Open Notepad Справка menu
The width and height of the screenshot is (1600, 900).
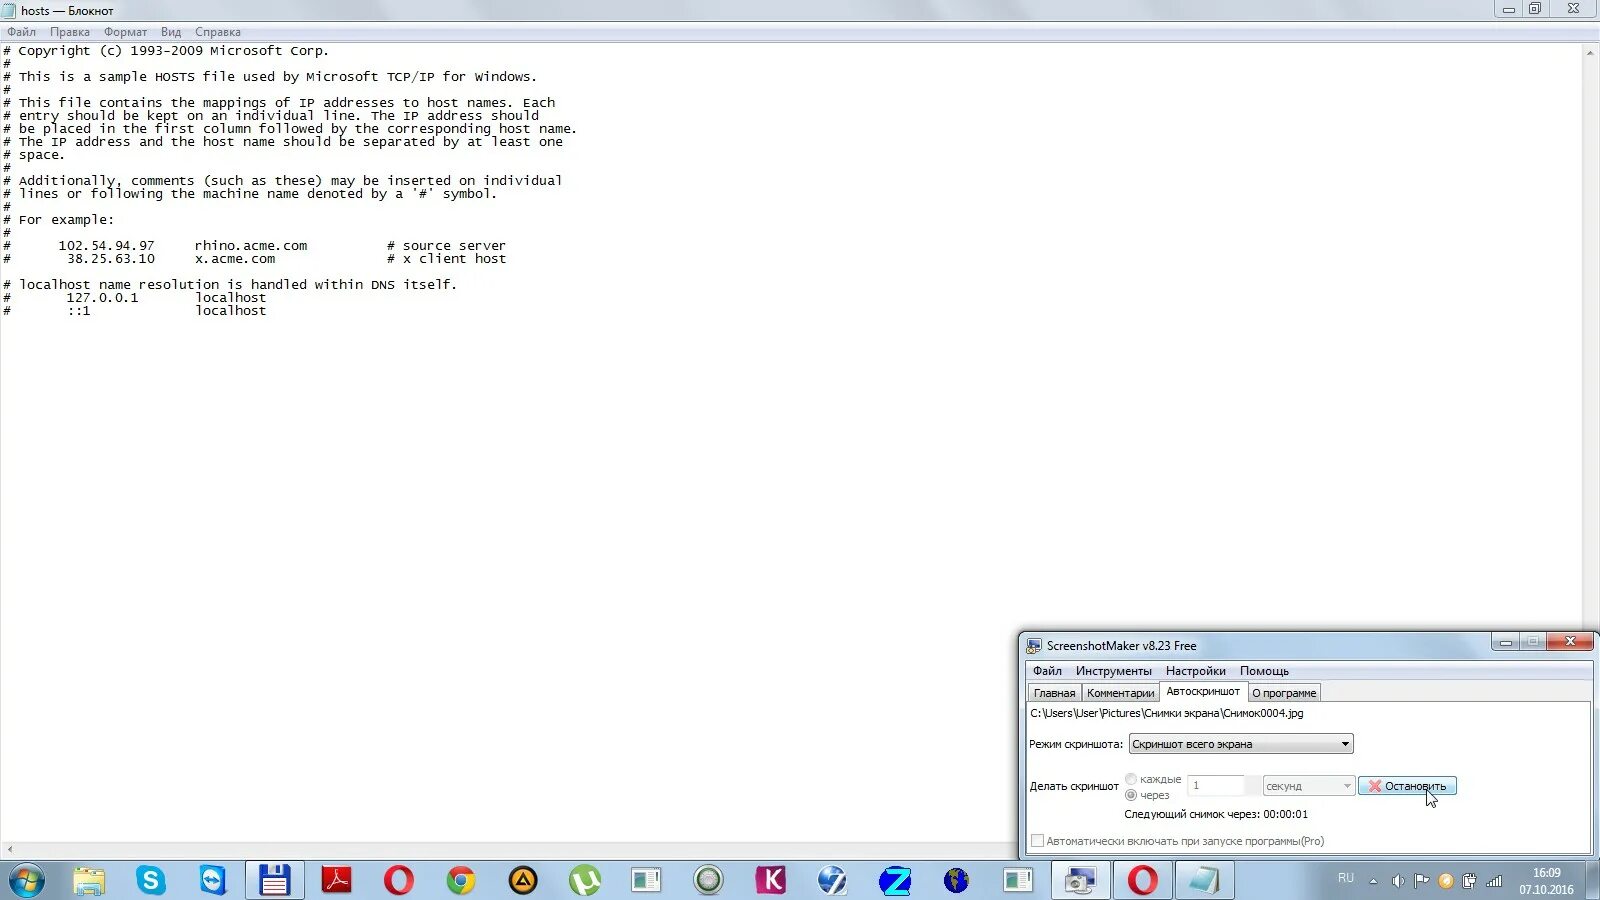click(x=218, y=32)
